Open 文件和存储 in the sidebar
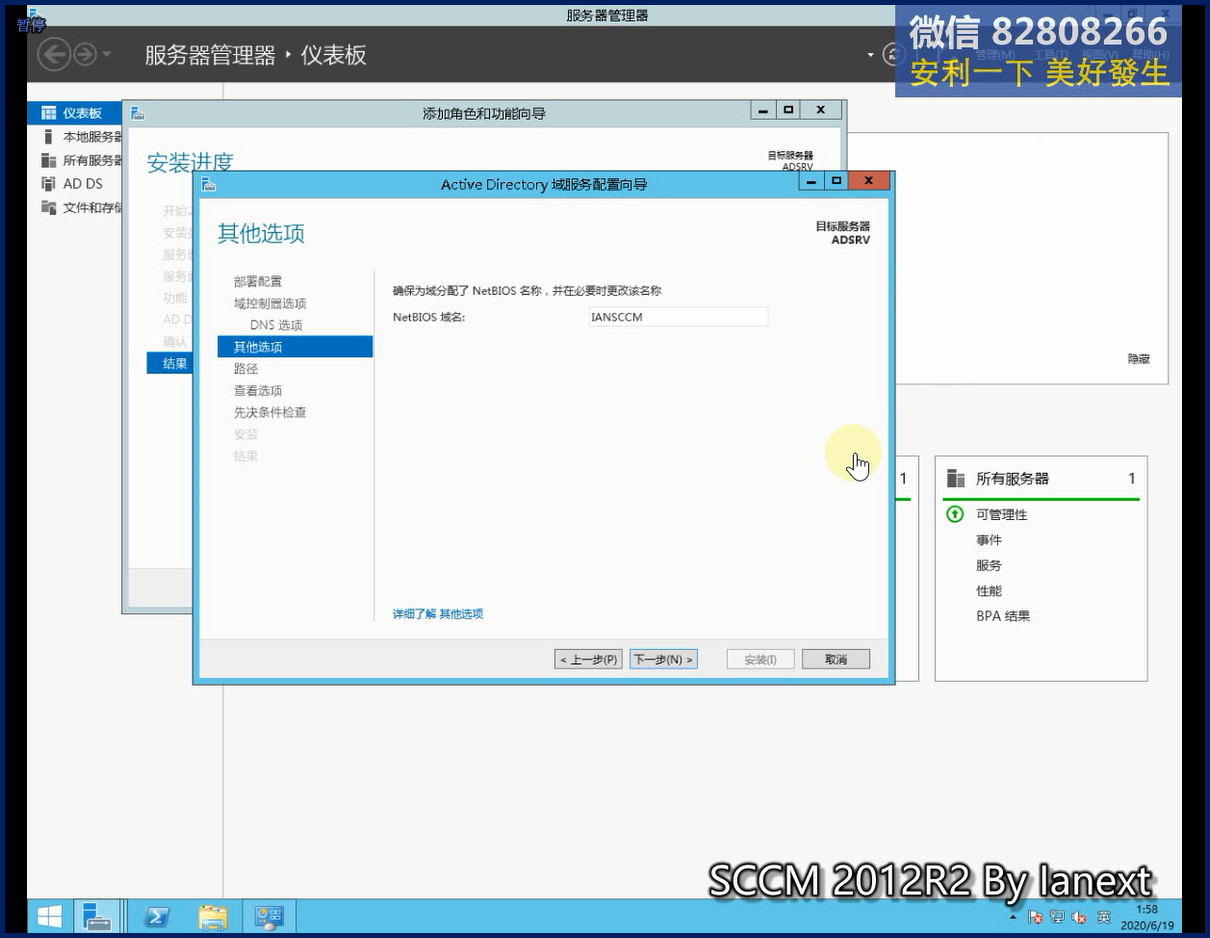Screen dimensions: 1210x938 92,208
